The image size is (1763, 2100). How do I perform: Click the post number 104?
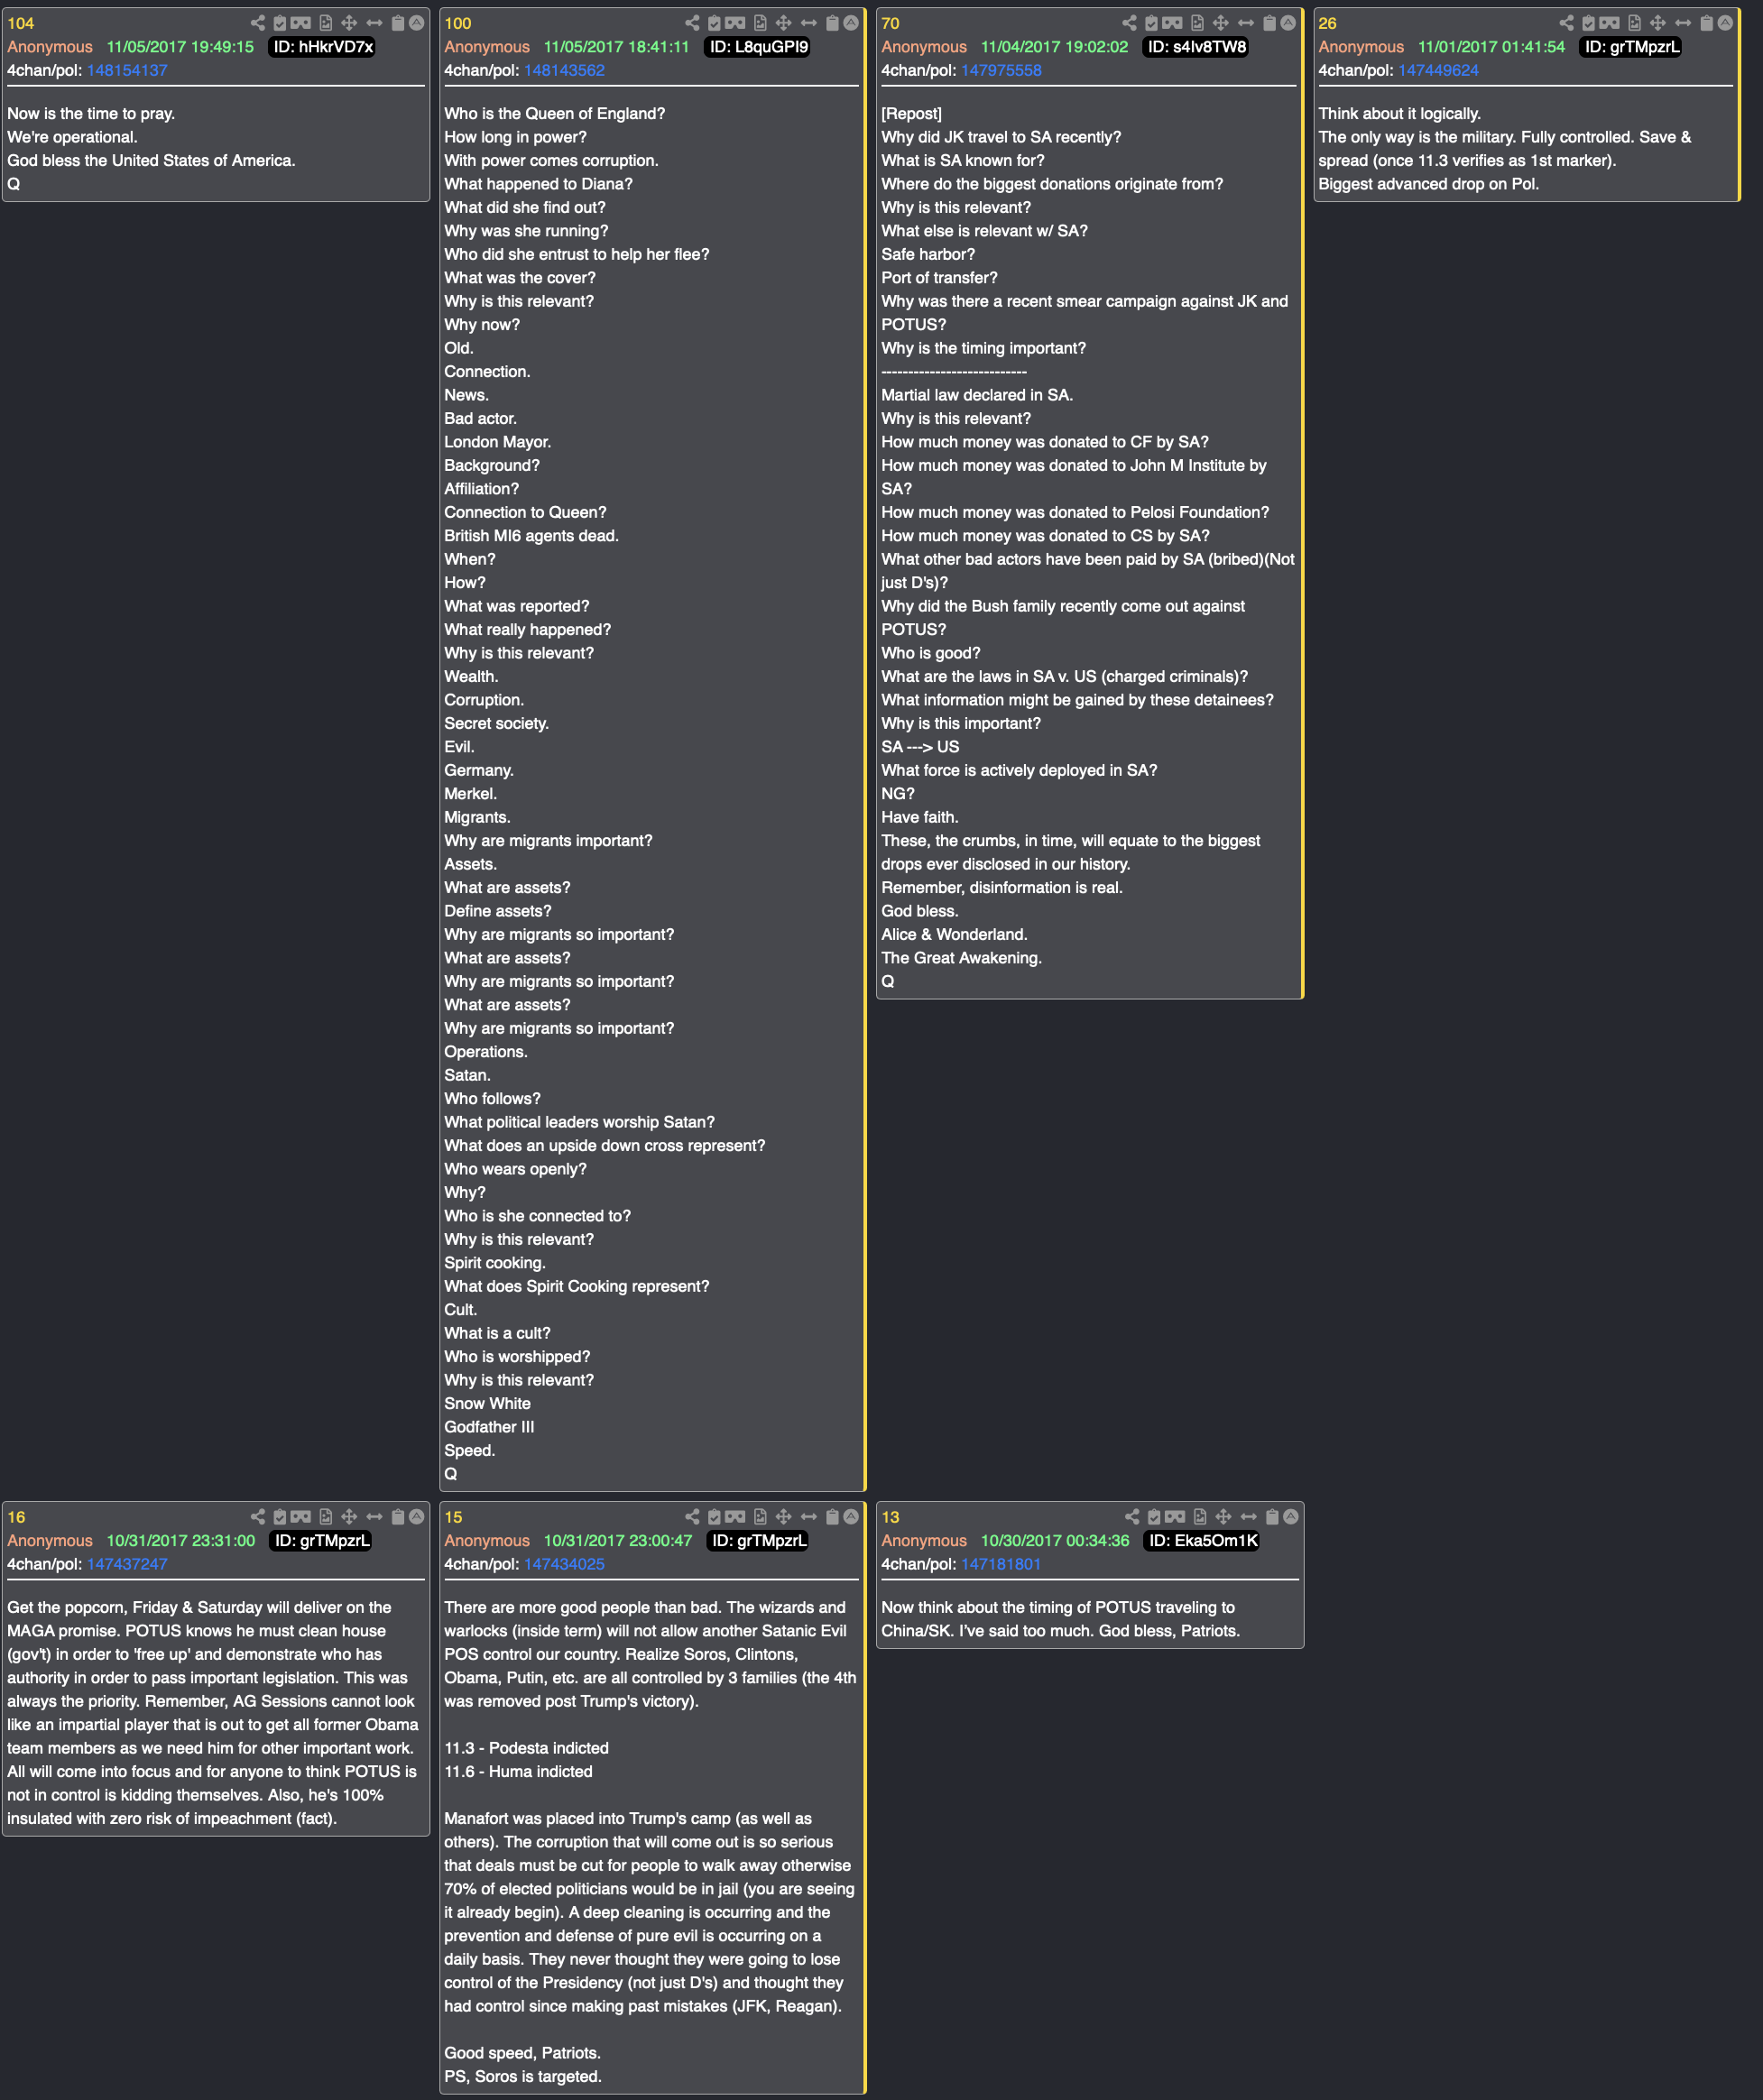[21, 23]
